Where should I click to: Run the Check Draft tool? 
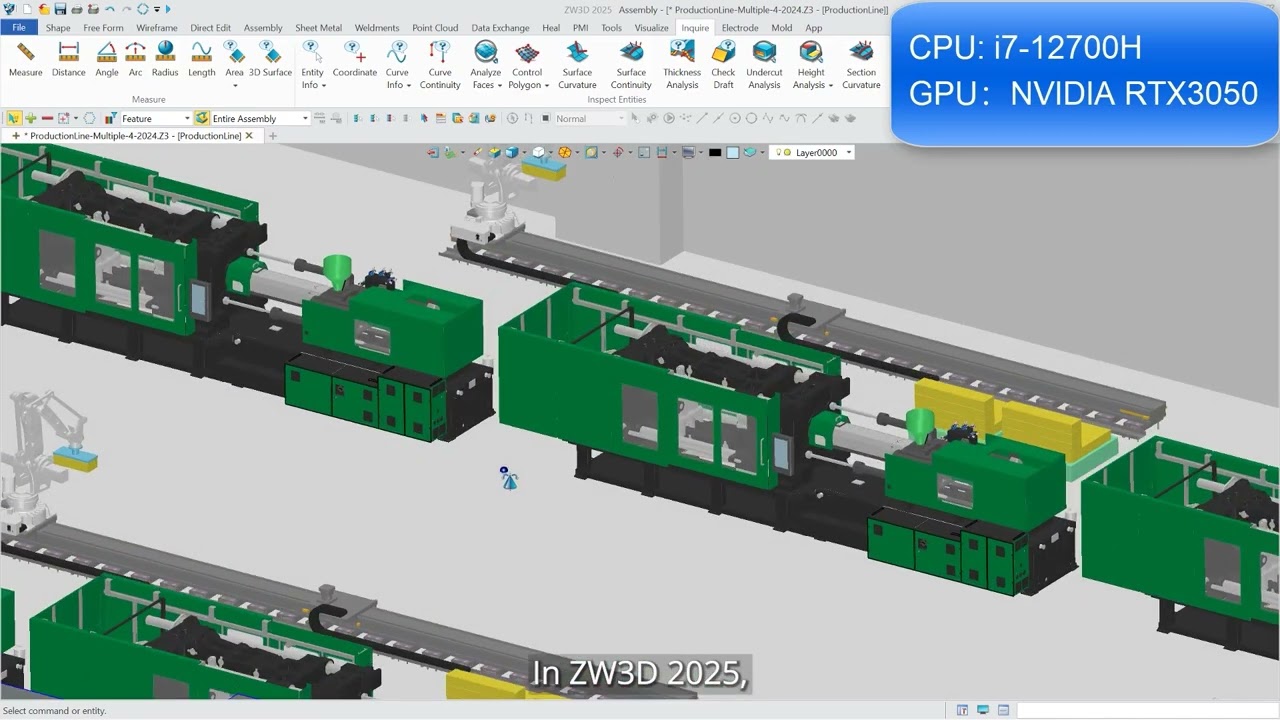(x=723, y=65)
